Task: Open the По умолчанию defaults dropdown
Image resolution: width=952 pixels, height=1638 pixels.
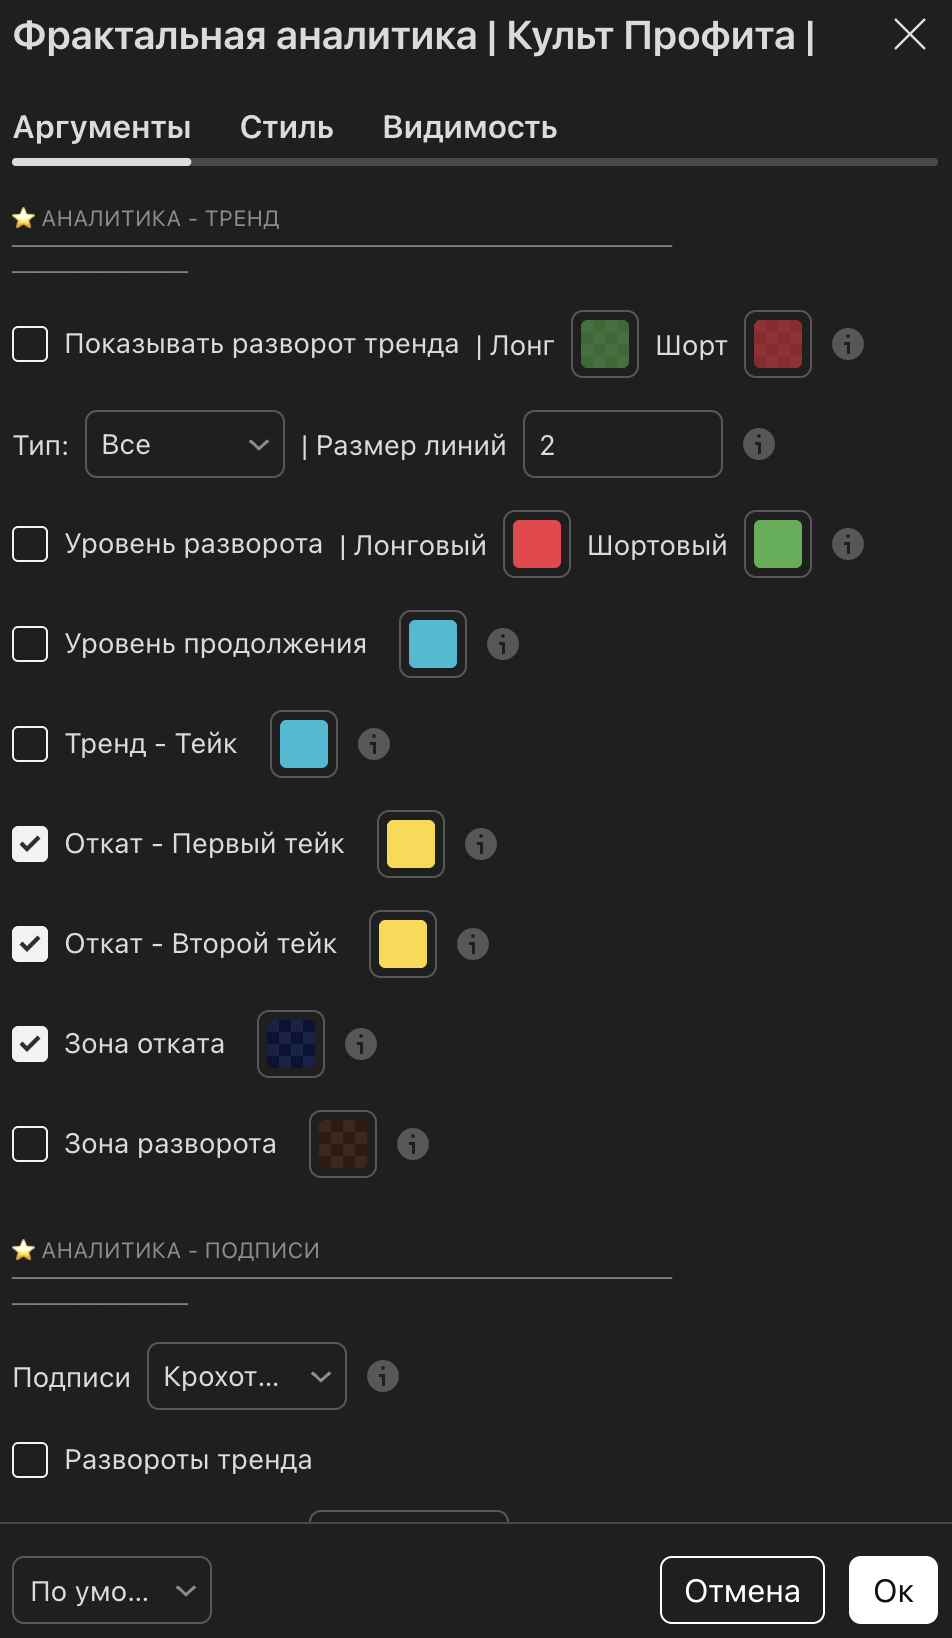Action: (x=112, y=1590)
